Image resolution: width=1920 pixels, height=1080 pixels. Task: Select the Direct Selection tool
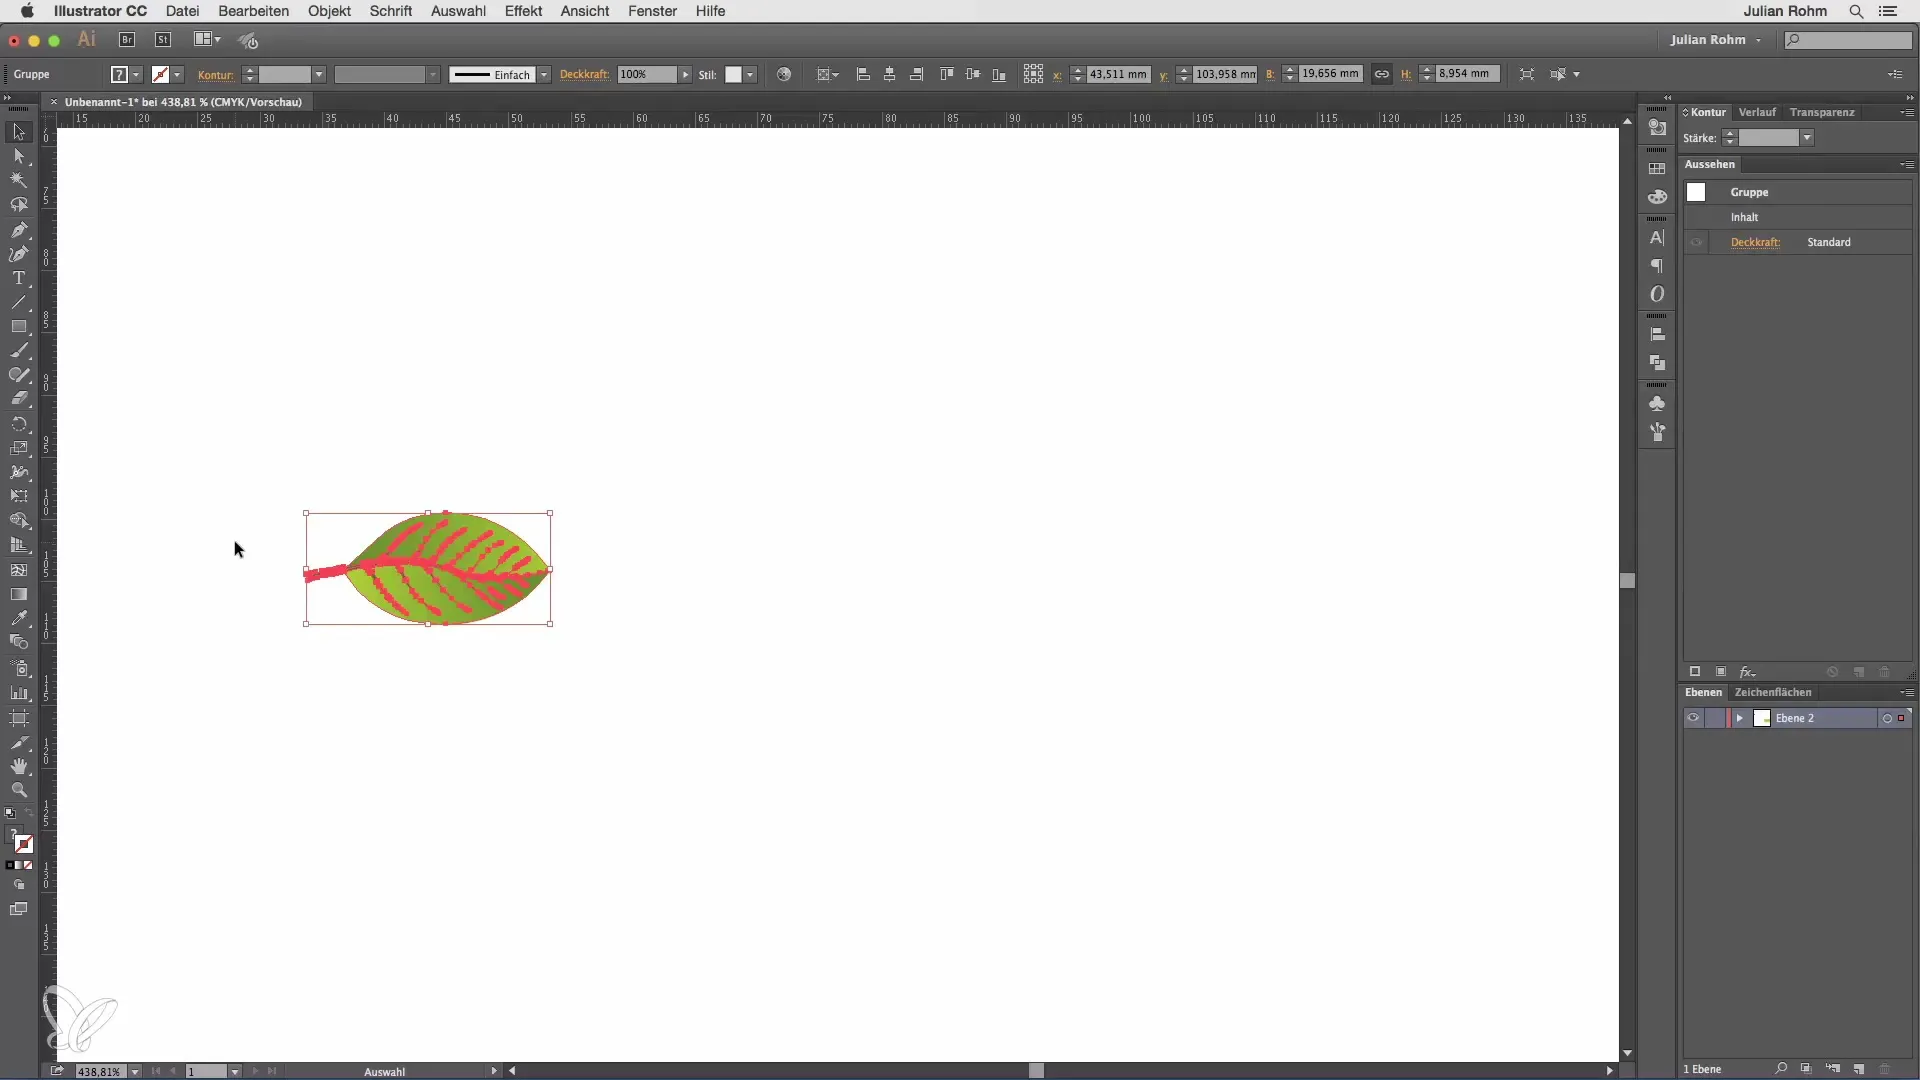tap(19, 156)
